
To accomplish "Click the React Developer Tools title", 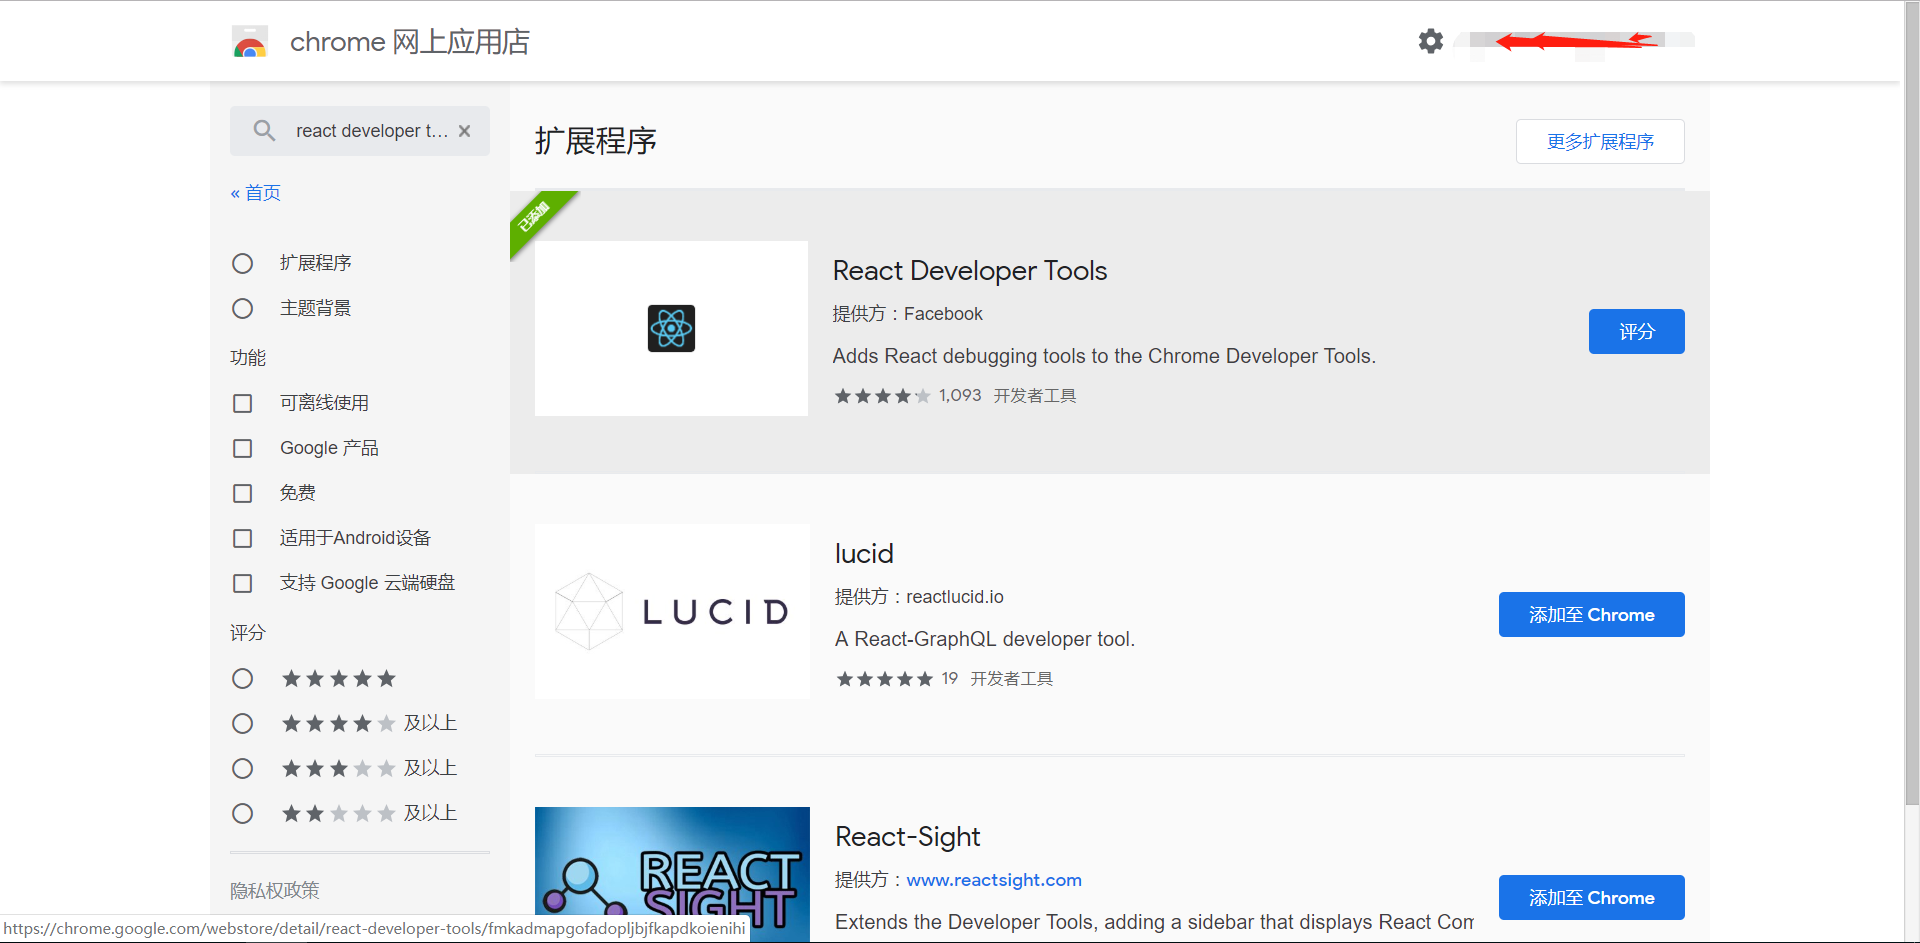I will (x=970, y=271).
